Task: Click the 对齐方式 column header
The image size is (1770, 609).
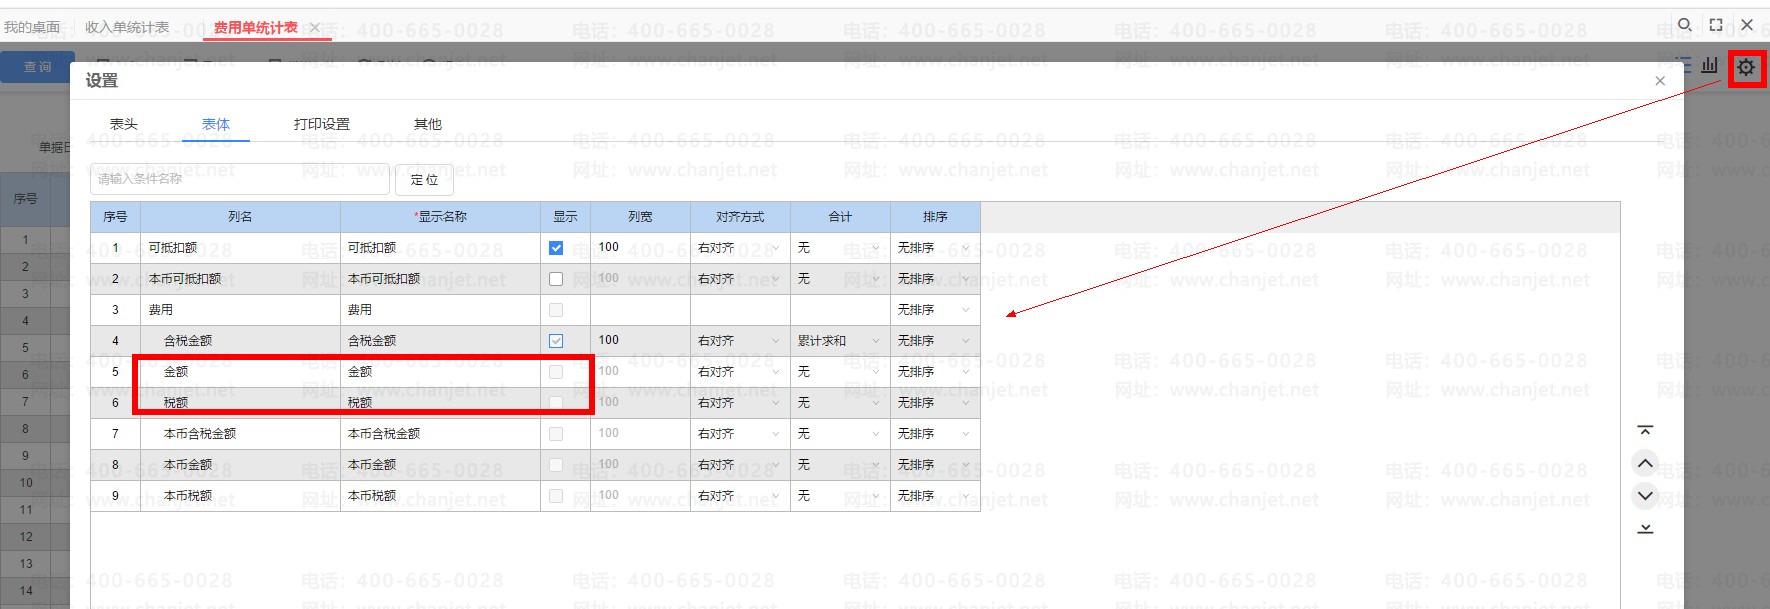Action: (x=740, y=217)
